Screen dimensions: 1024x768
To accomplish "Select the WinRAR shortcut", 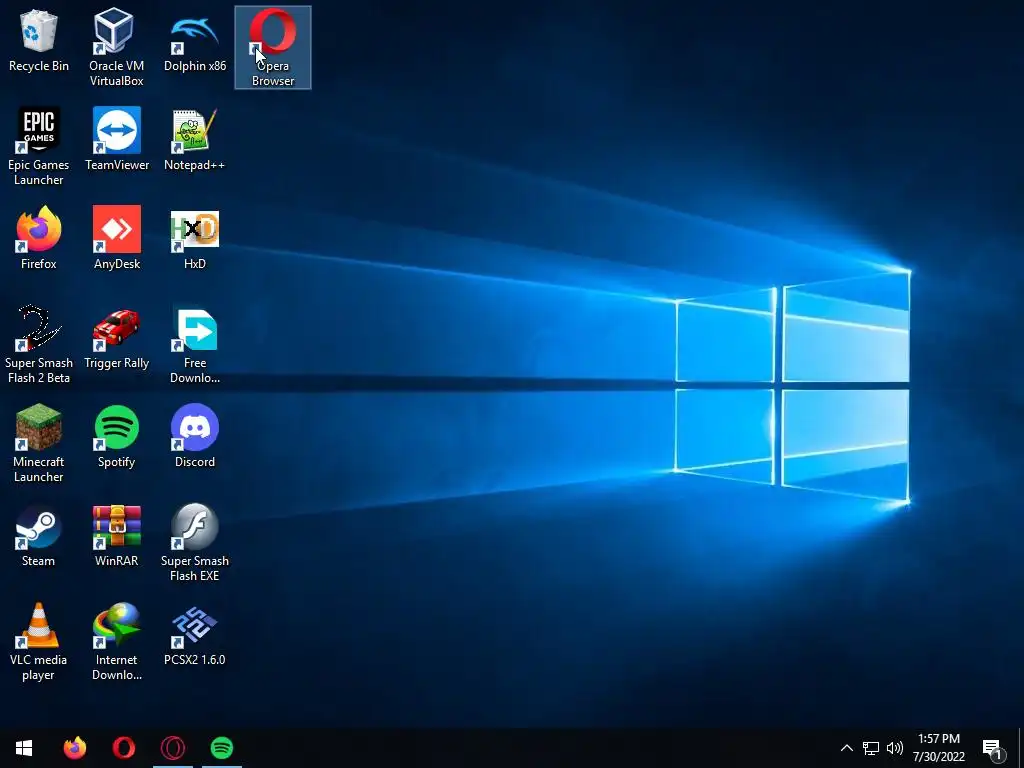I will [x=117, y=536].
